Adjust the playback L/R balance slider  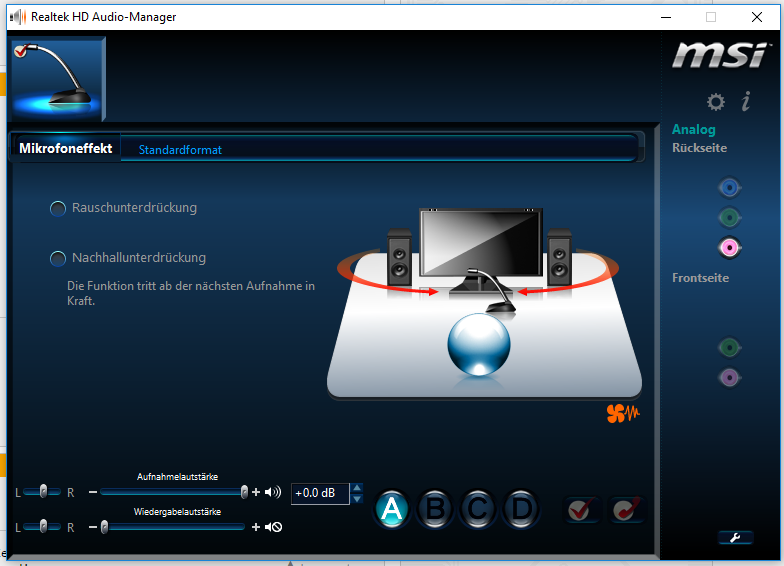click(x=42, y=526)
